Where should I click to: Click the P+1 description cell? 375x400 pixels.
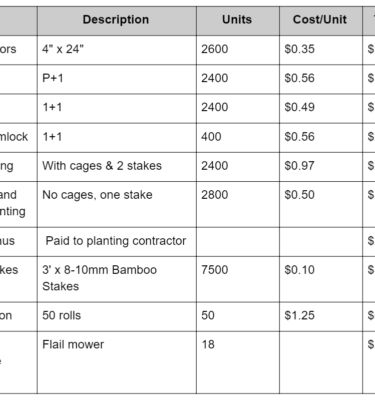(117, 79)
